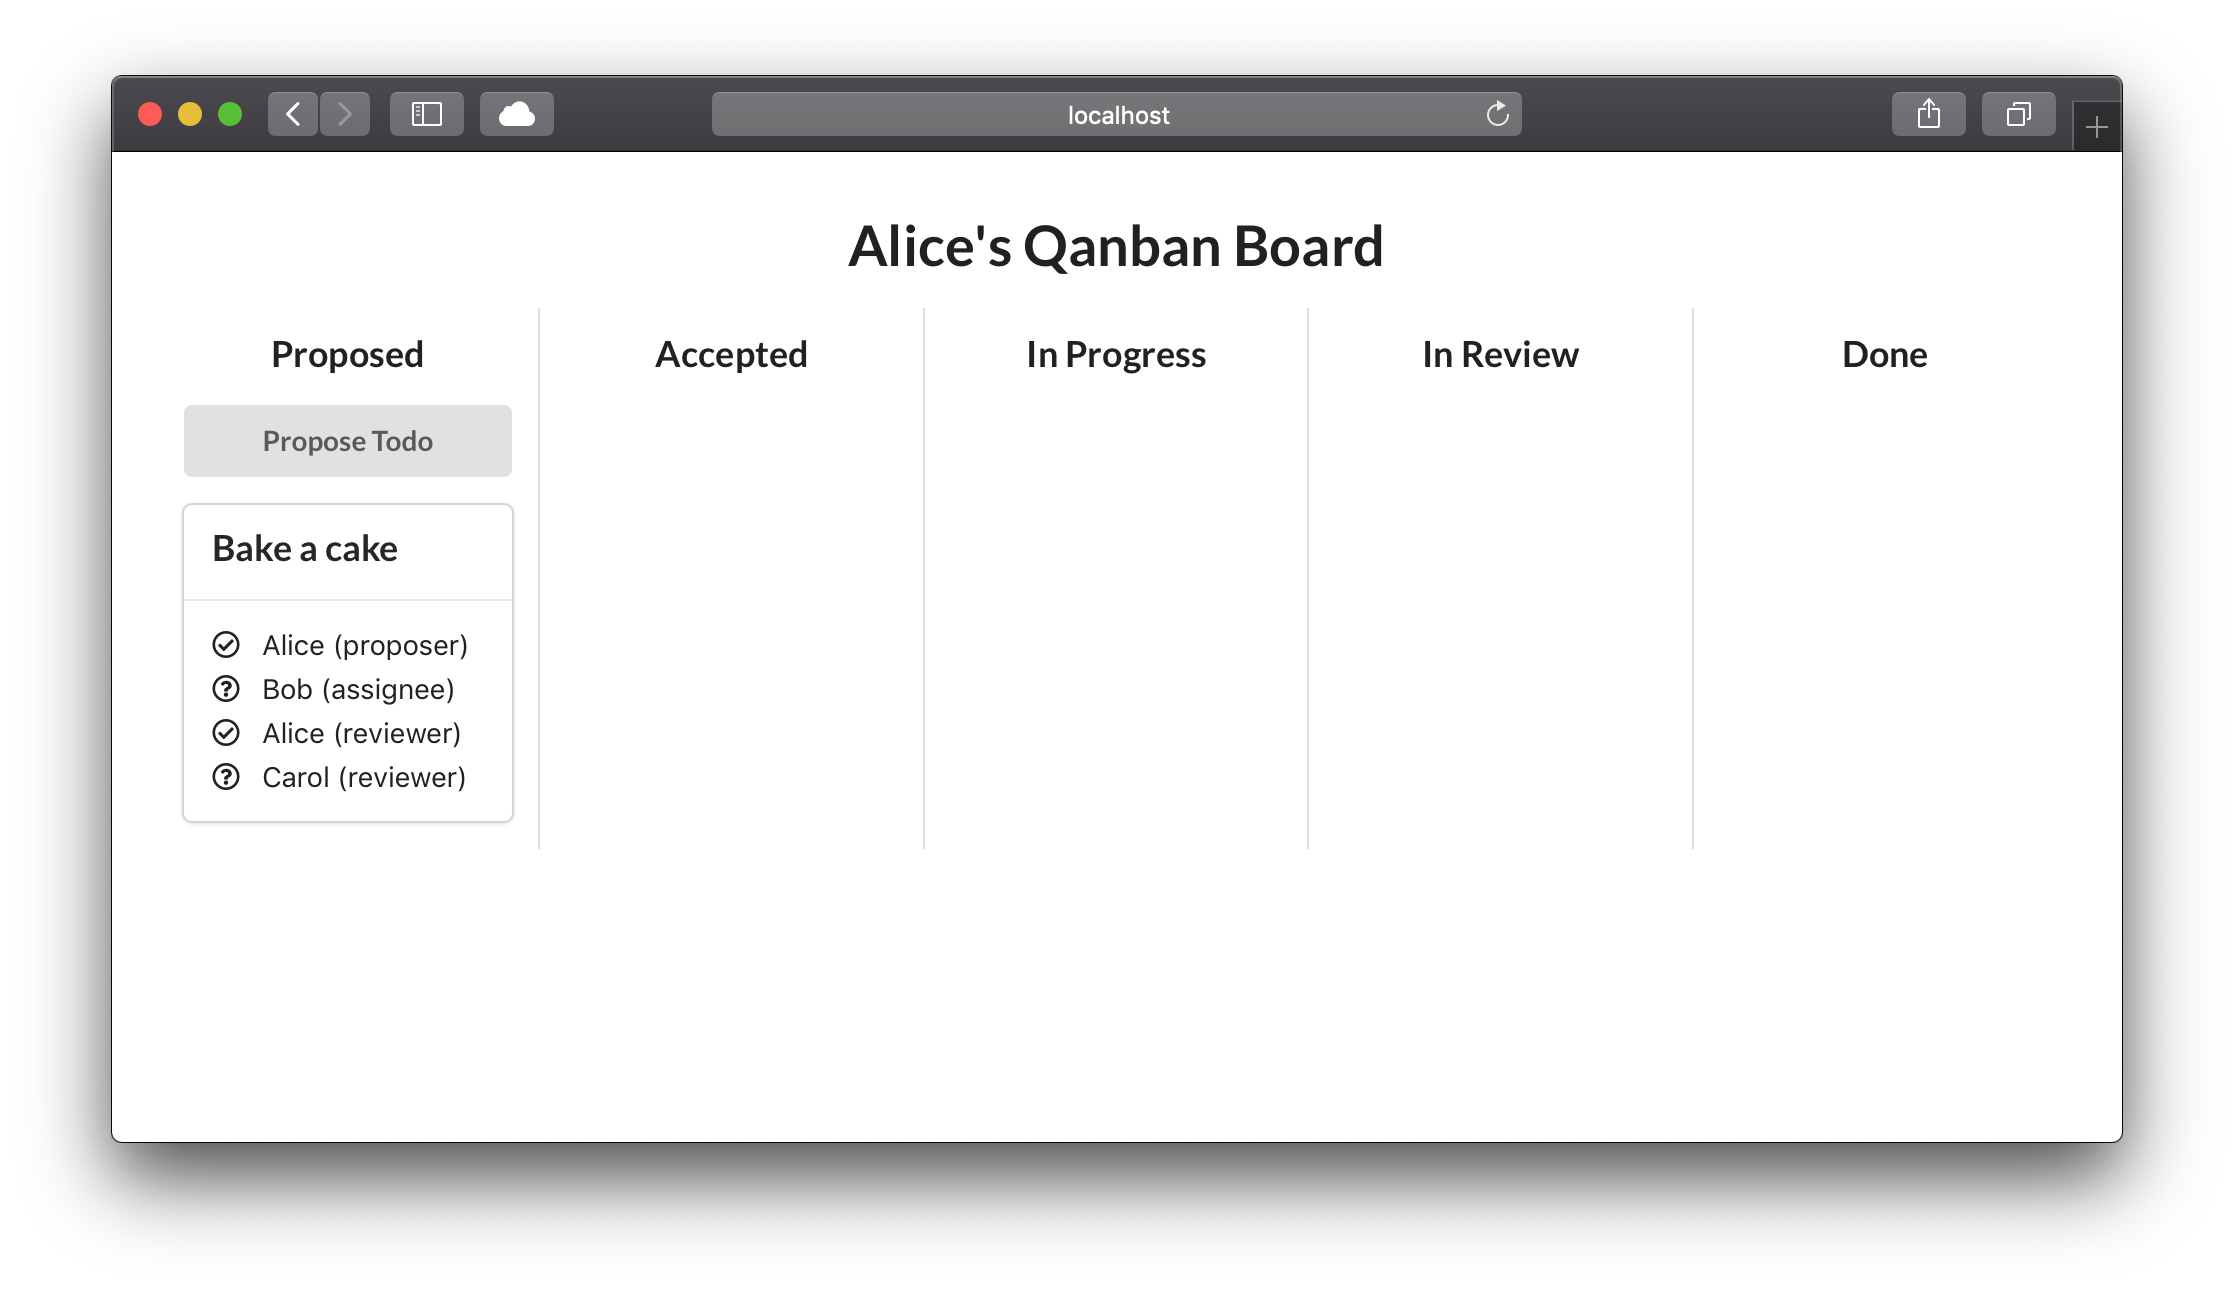The height and width of the screenshot is (1290, 2234).
Task: Expand the In Progress column
Action: [x=1116, y=352]
